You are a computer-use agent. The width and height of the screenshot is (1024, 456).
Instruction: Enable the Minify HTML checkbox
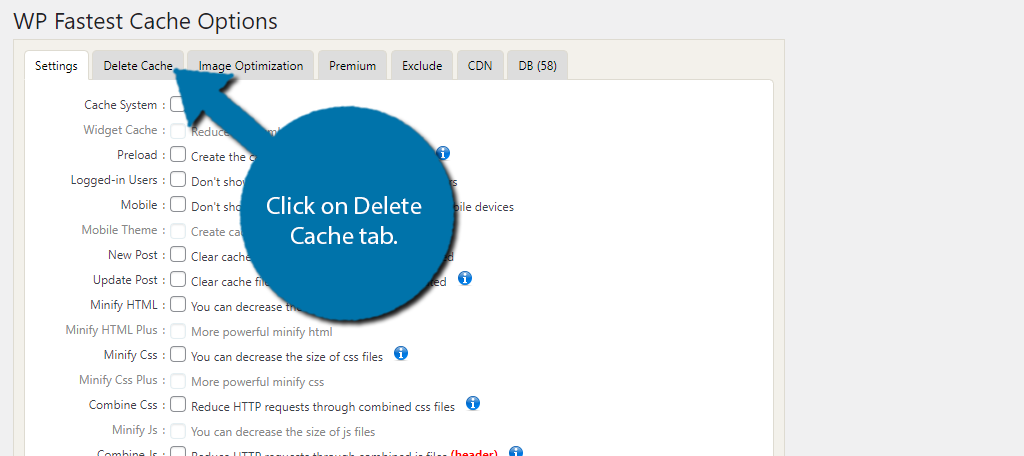pyautogui.click(x=178, y=304)
